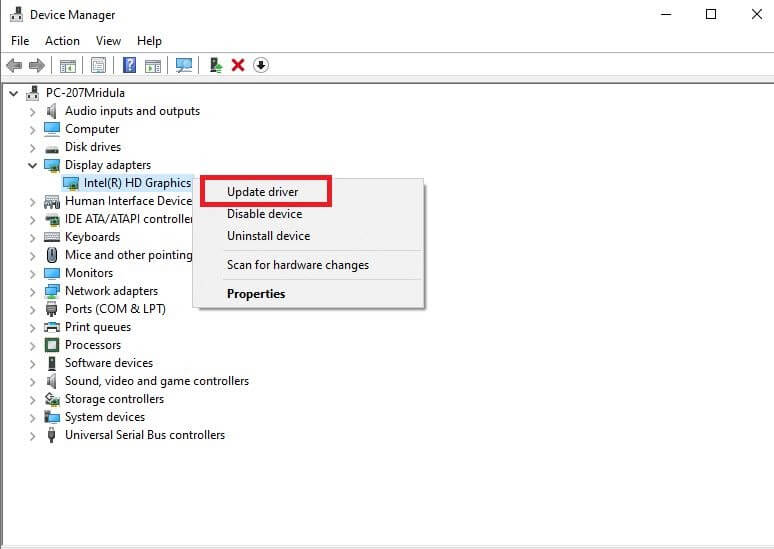Image resolution: width=774 pixels, height=549 pixels.
Task: Click show/hide console tree toolbar icon
Action: pos(68,65)
